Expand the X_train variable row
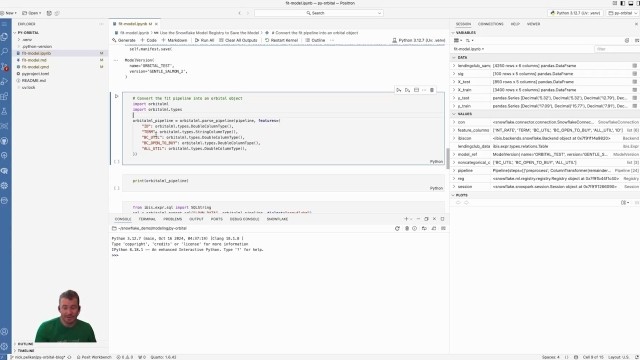The width and height of the screenshot is (640, 360). [x=454, y=90]
